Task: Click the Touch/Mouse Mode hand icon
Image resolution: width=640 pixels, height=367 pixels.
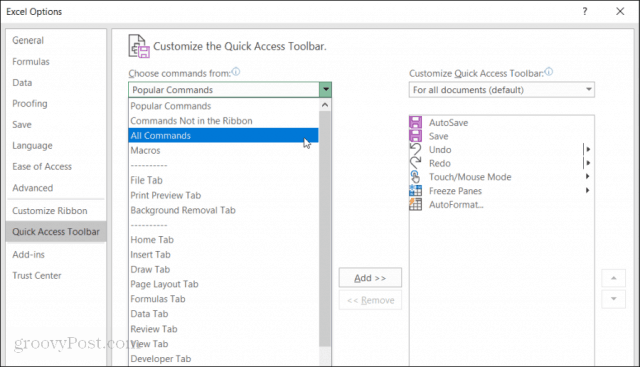Action: 416,177
